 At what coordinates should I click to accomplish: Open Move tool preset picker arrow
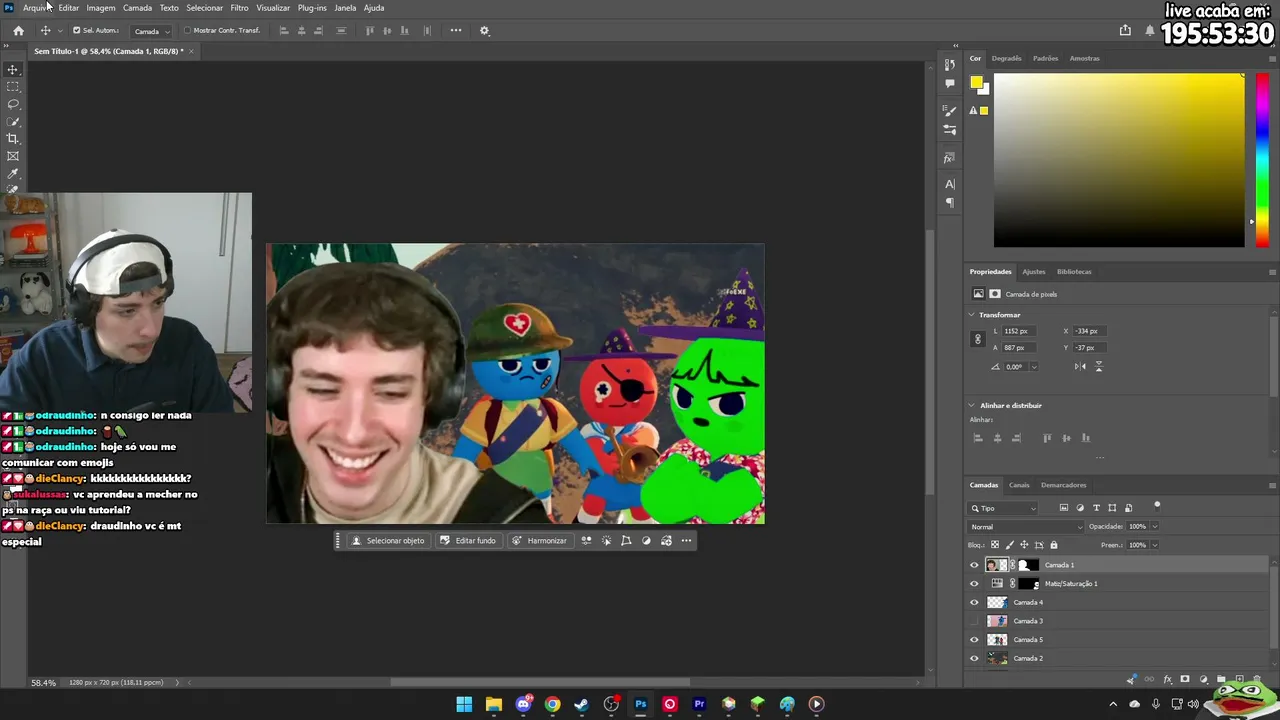(x=59, y=31)
